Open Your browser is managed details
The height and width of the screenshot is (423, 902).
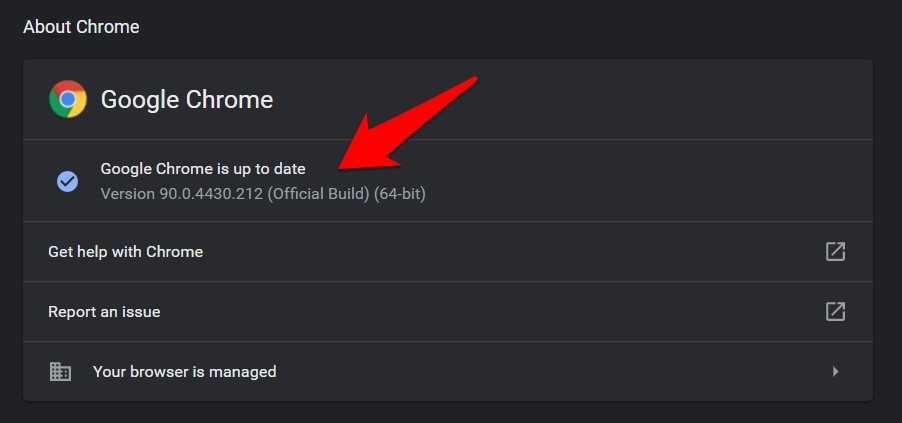(185, 372)
